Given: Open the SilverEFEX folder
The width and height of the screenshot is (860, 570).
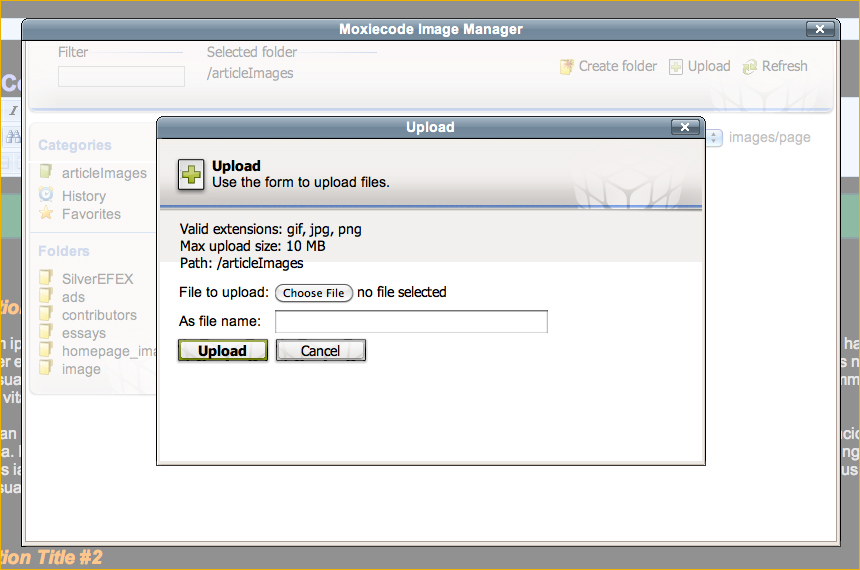Looking at the screenshot, I should 98,279.
